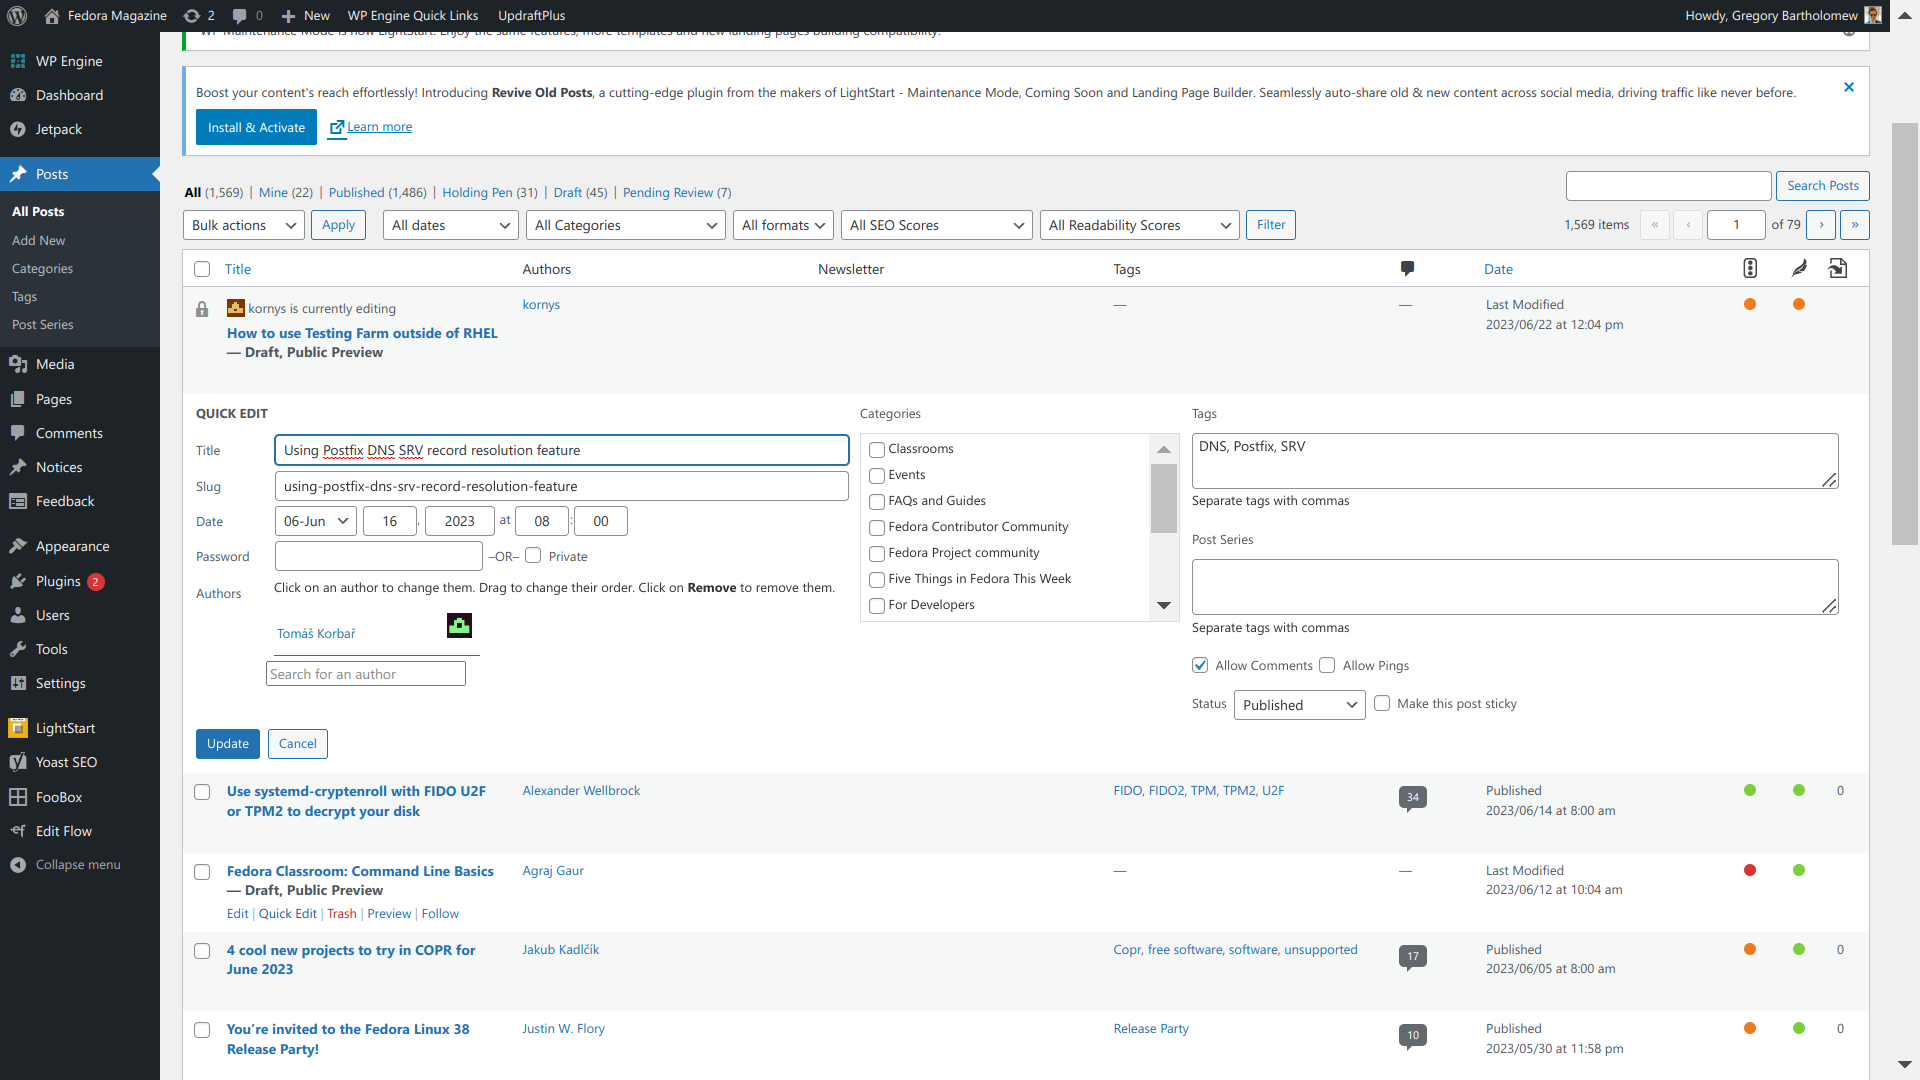
Task: Open the Categories submenu item
Action: click(x=42, y=269)
